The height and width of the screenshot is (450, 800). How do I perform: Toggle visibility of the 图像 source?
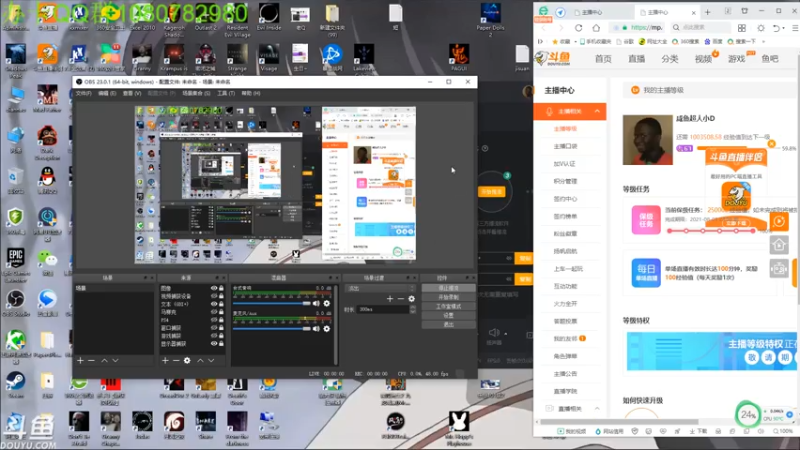[x=214, y=288]
